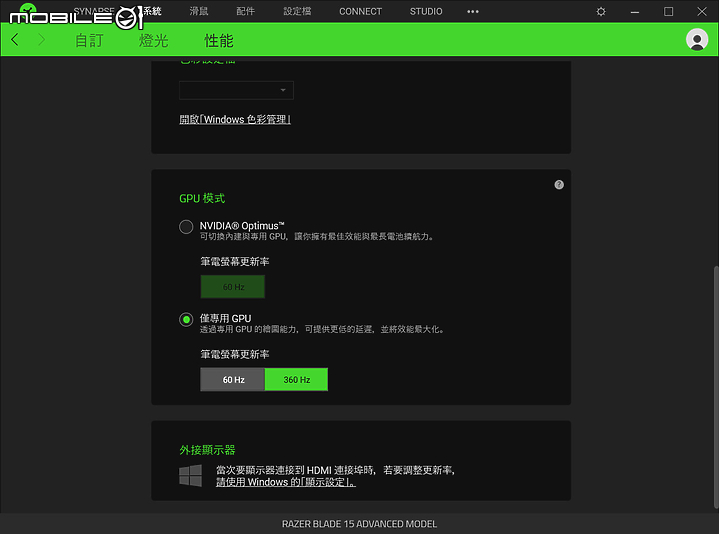Screen dimensions: 719x534
Task: Expand the color profile dropdown
Action: point(236,90)
